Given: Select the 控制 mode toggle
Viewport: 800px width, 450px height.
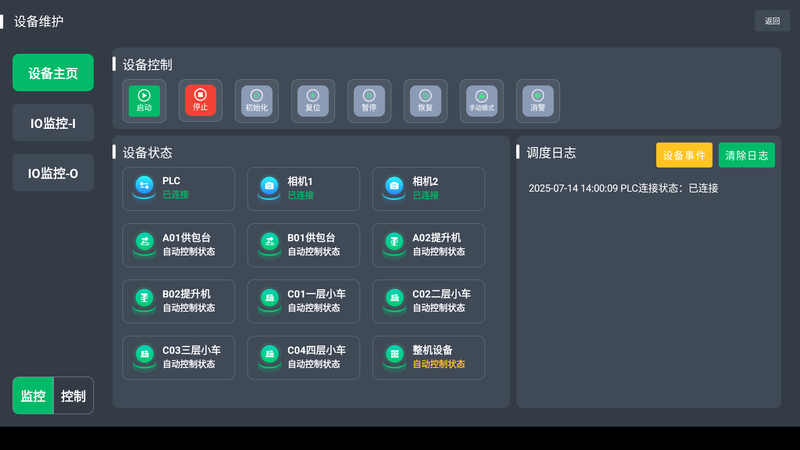Looking at the screenshot, I should 73,395.
